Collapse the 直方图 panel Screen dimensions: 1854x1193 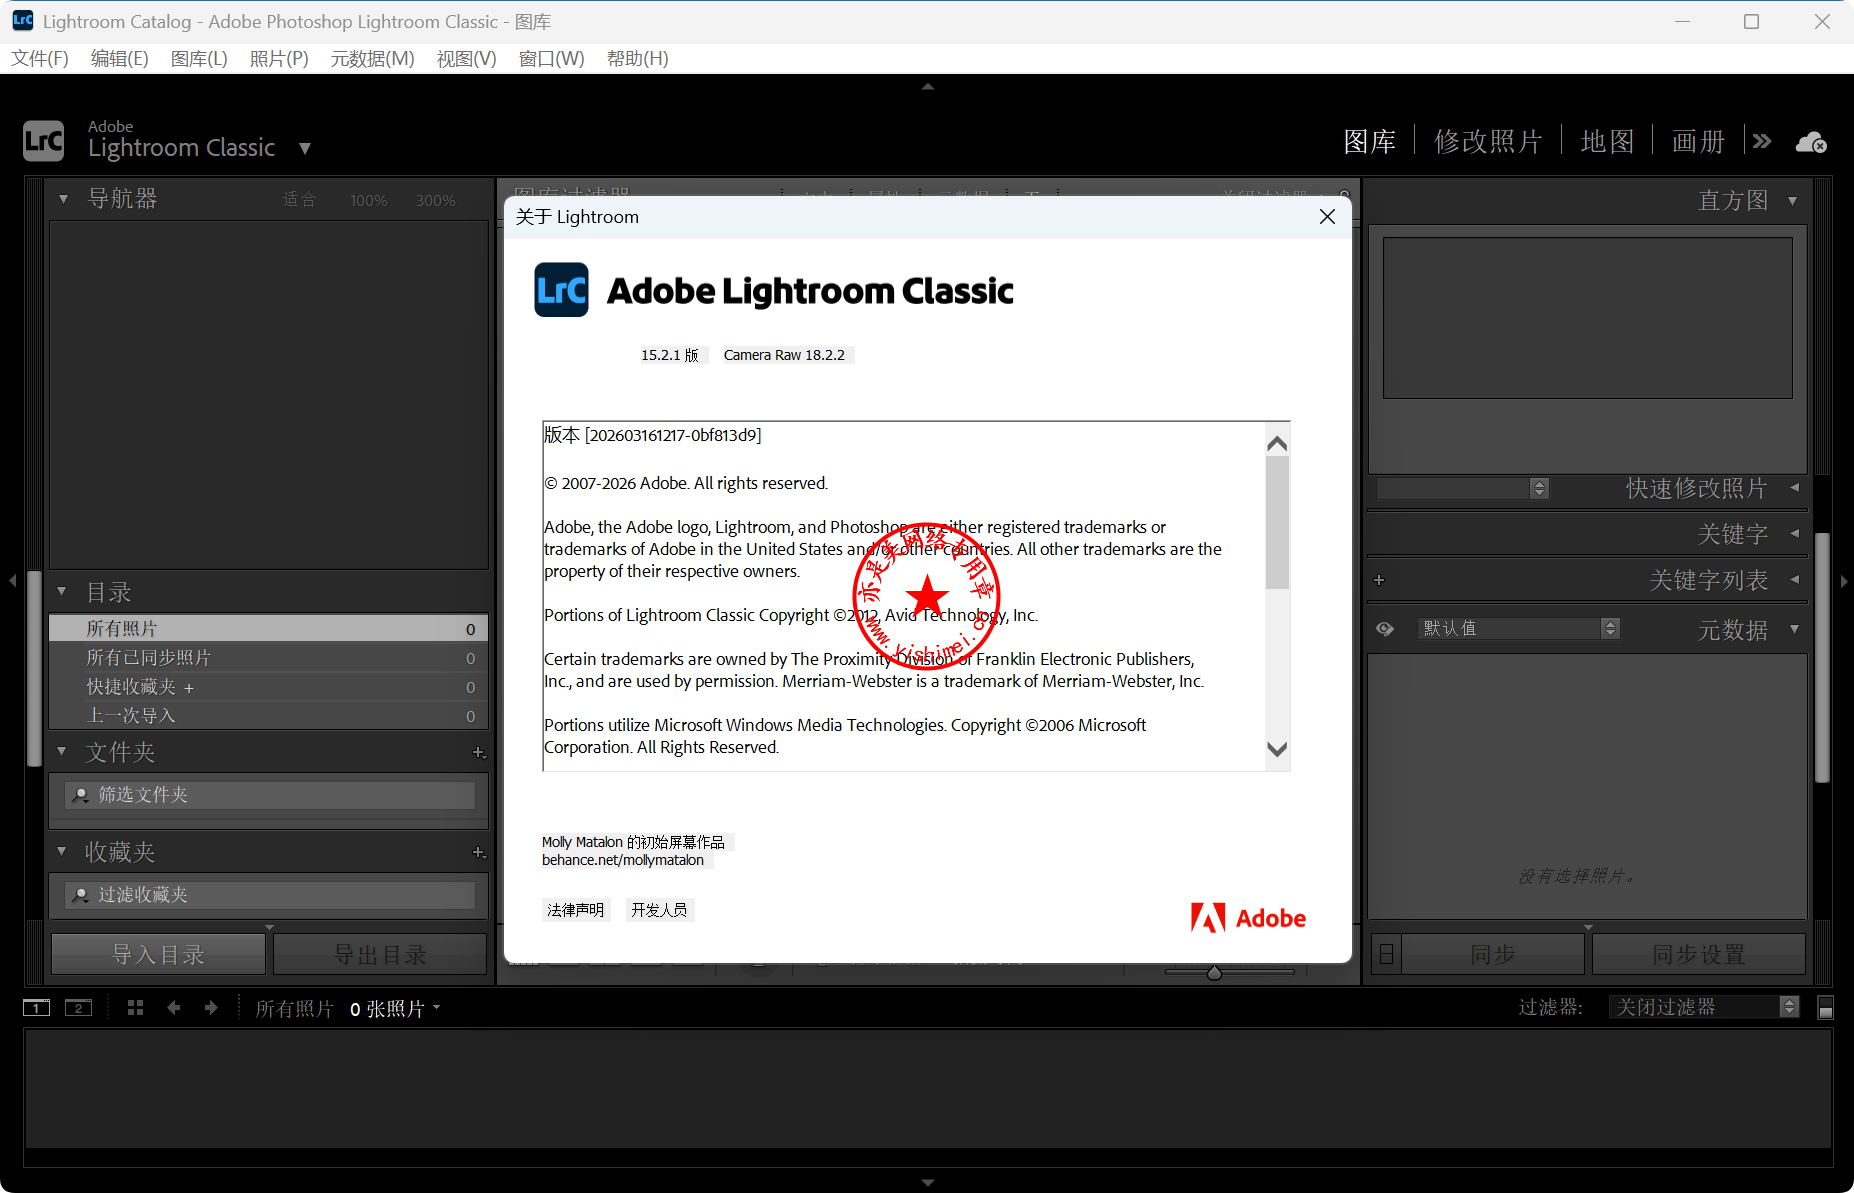click(1792, 200)
